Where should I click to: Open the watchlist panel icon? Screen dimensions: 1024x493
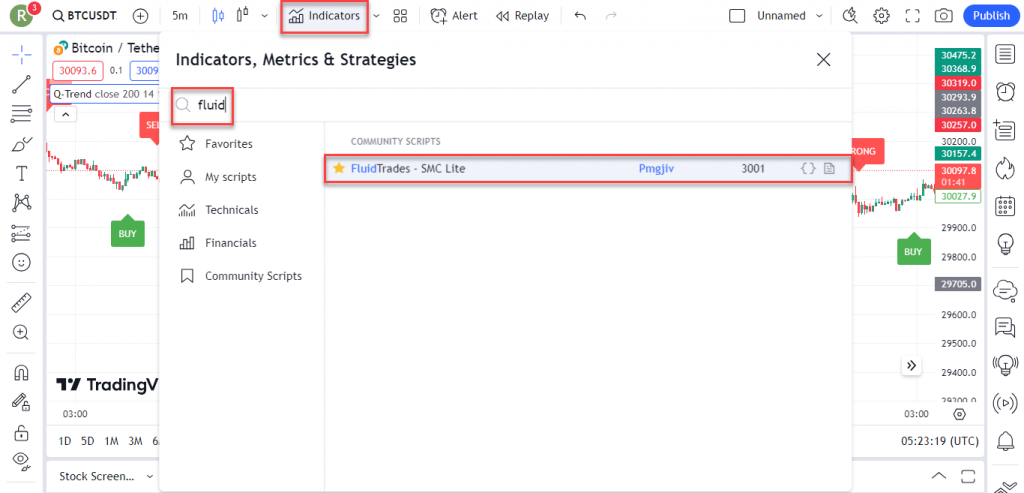[x=1004, y=55]
